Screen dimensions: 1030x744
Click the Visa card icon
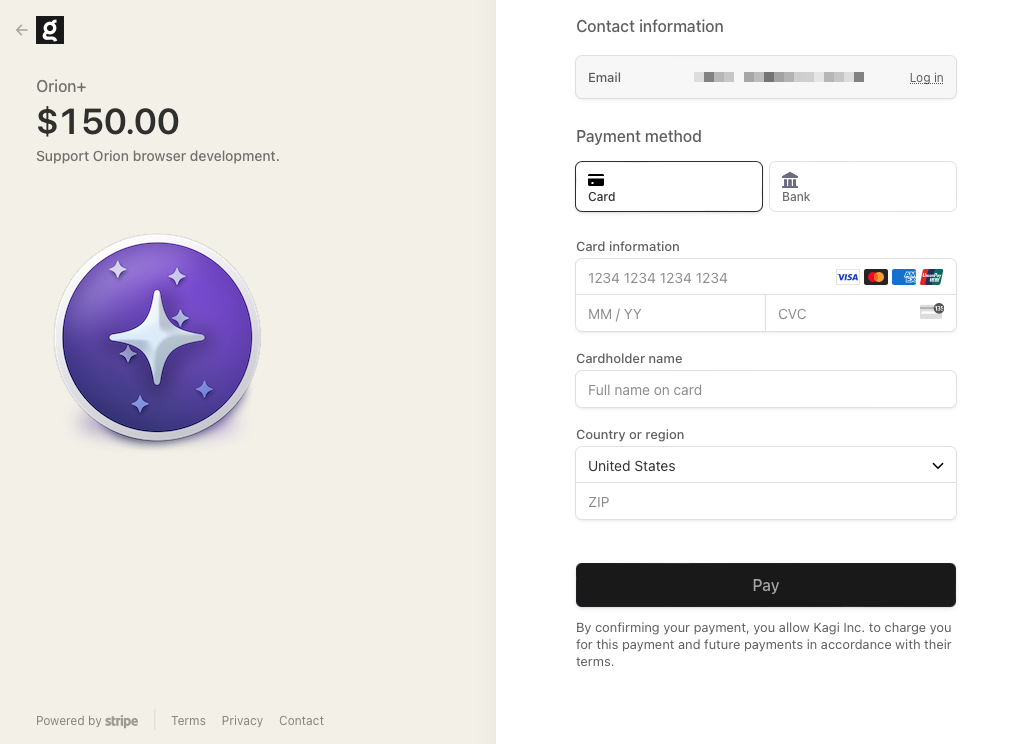(x=847, y=277)
